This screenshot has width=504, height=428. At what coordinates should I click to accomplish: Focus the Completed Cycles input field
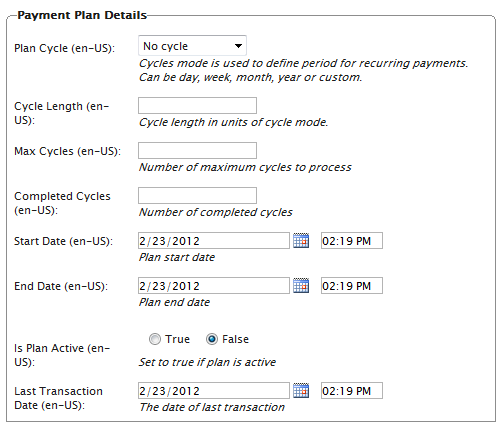click(x=197, y=195)
